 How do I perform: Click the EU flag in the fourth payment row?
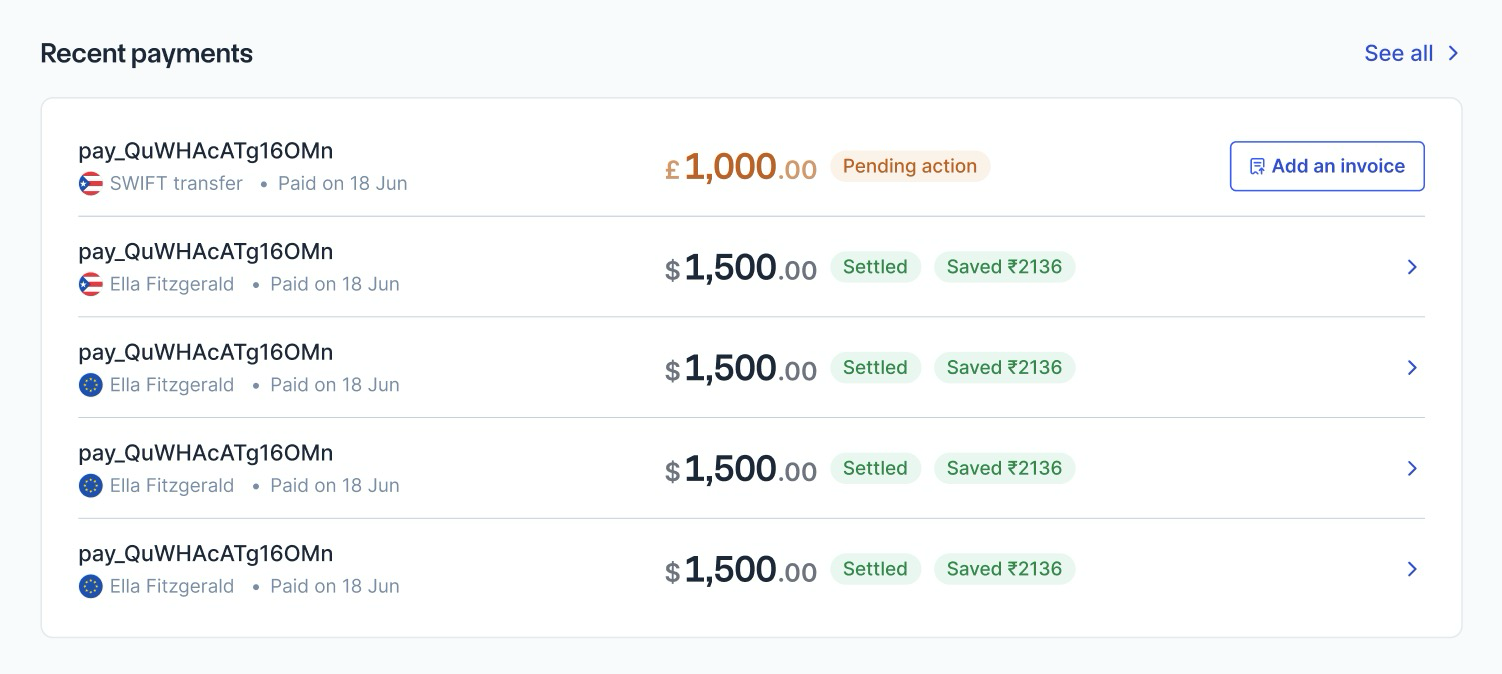pyautogui.click(x=91, y=486)
